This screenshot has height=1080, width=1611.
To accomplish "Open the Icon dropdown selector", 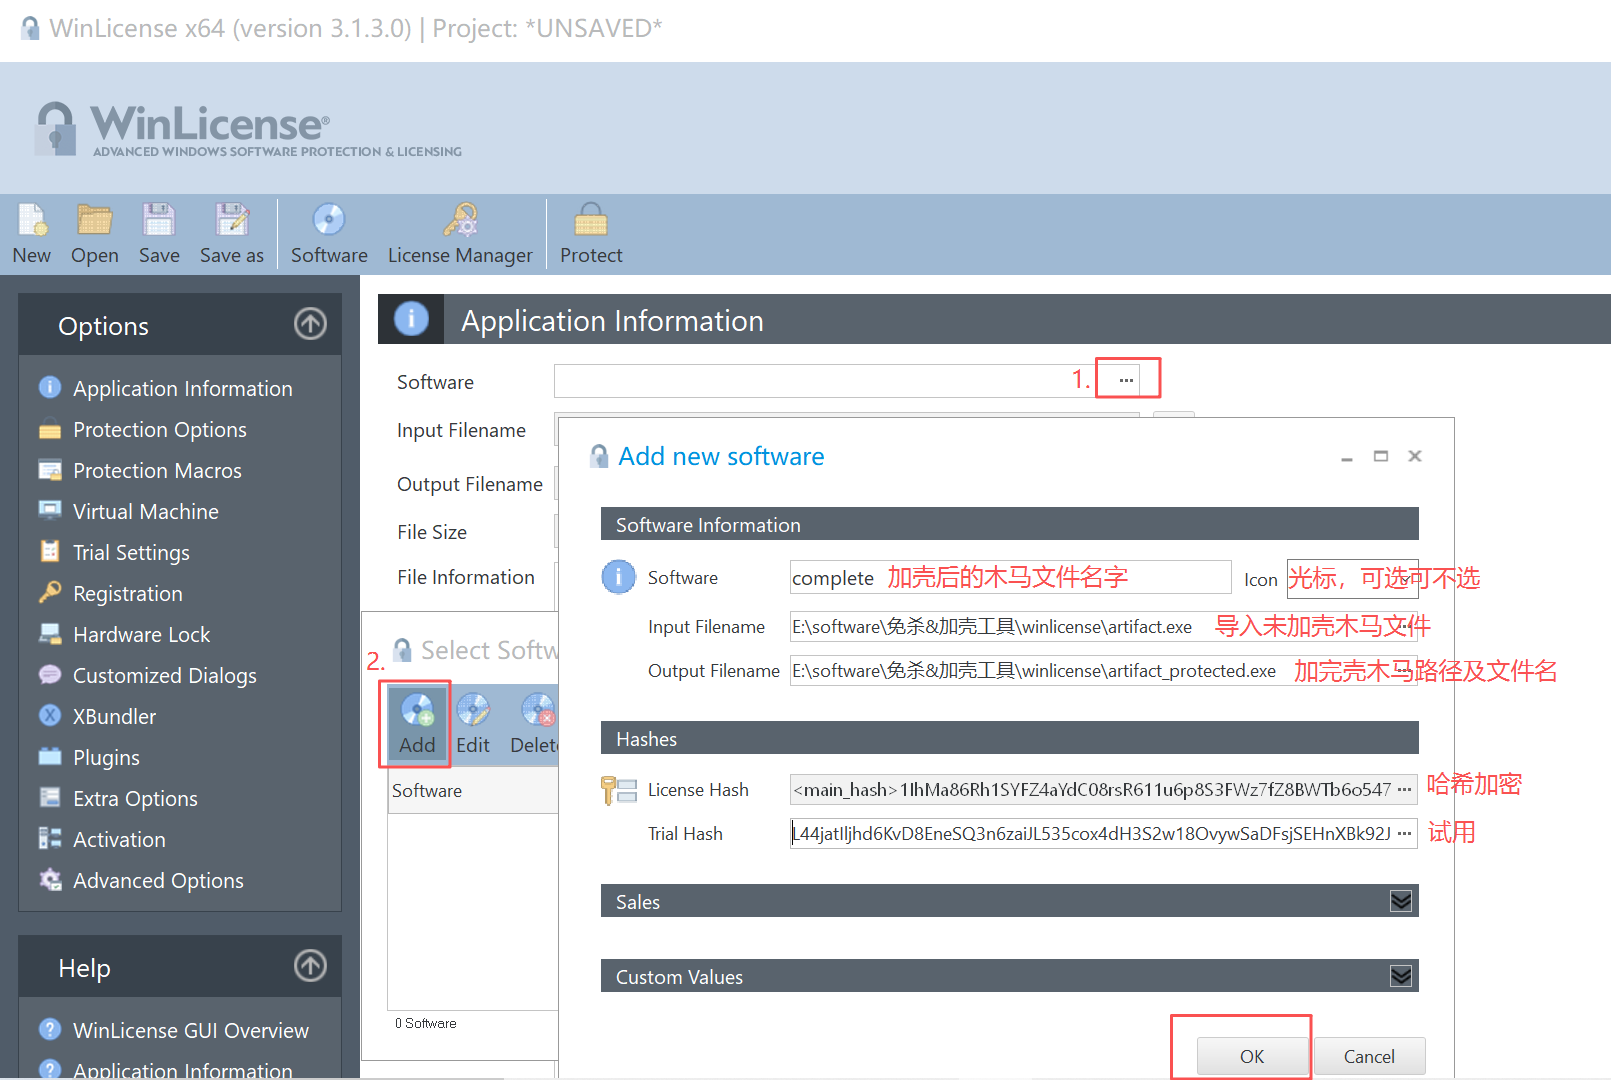I will tap(1351, 578).
